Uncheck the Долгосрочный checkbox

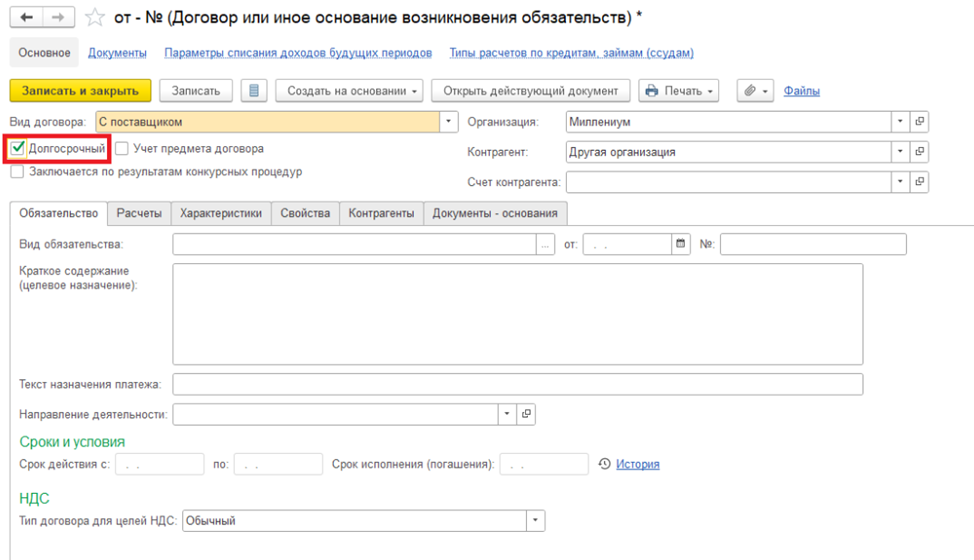(17, 148)
